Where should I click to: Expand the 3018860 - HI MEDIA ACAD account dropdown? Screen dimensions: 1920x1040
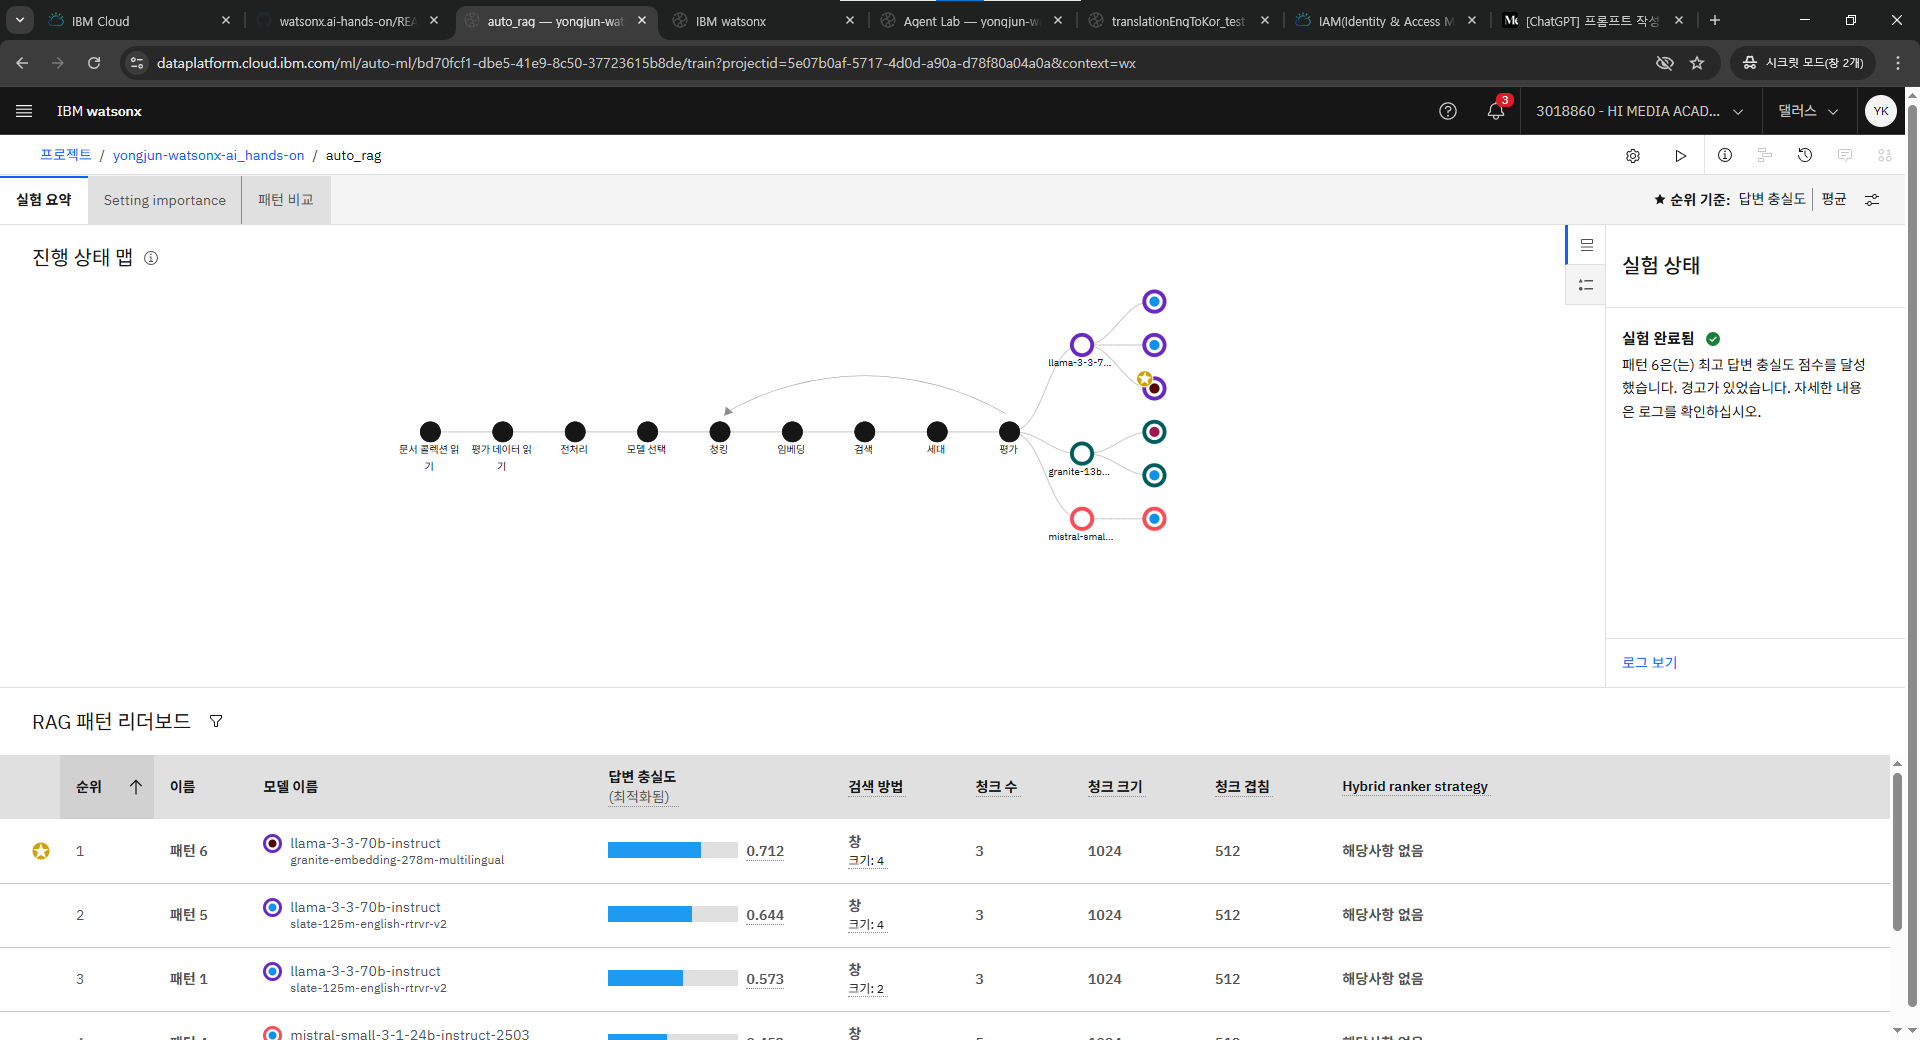[1640, 111]
